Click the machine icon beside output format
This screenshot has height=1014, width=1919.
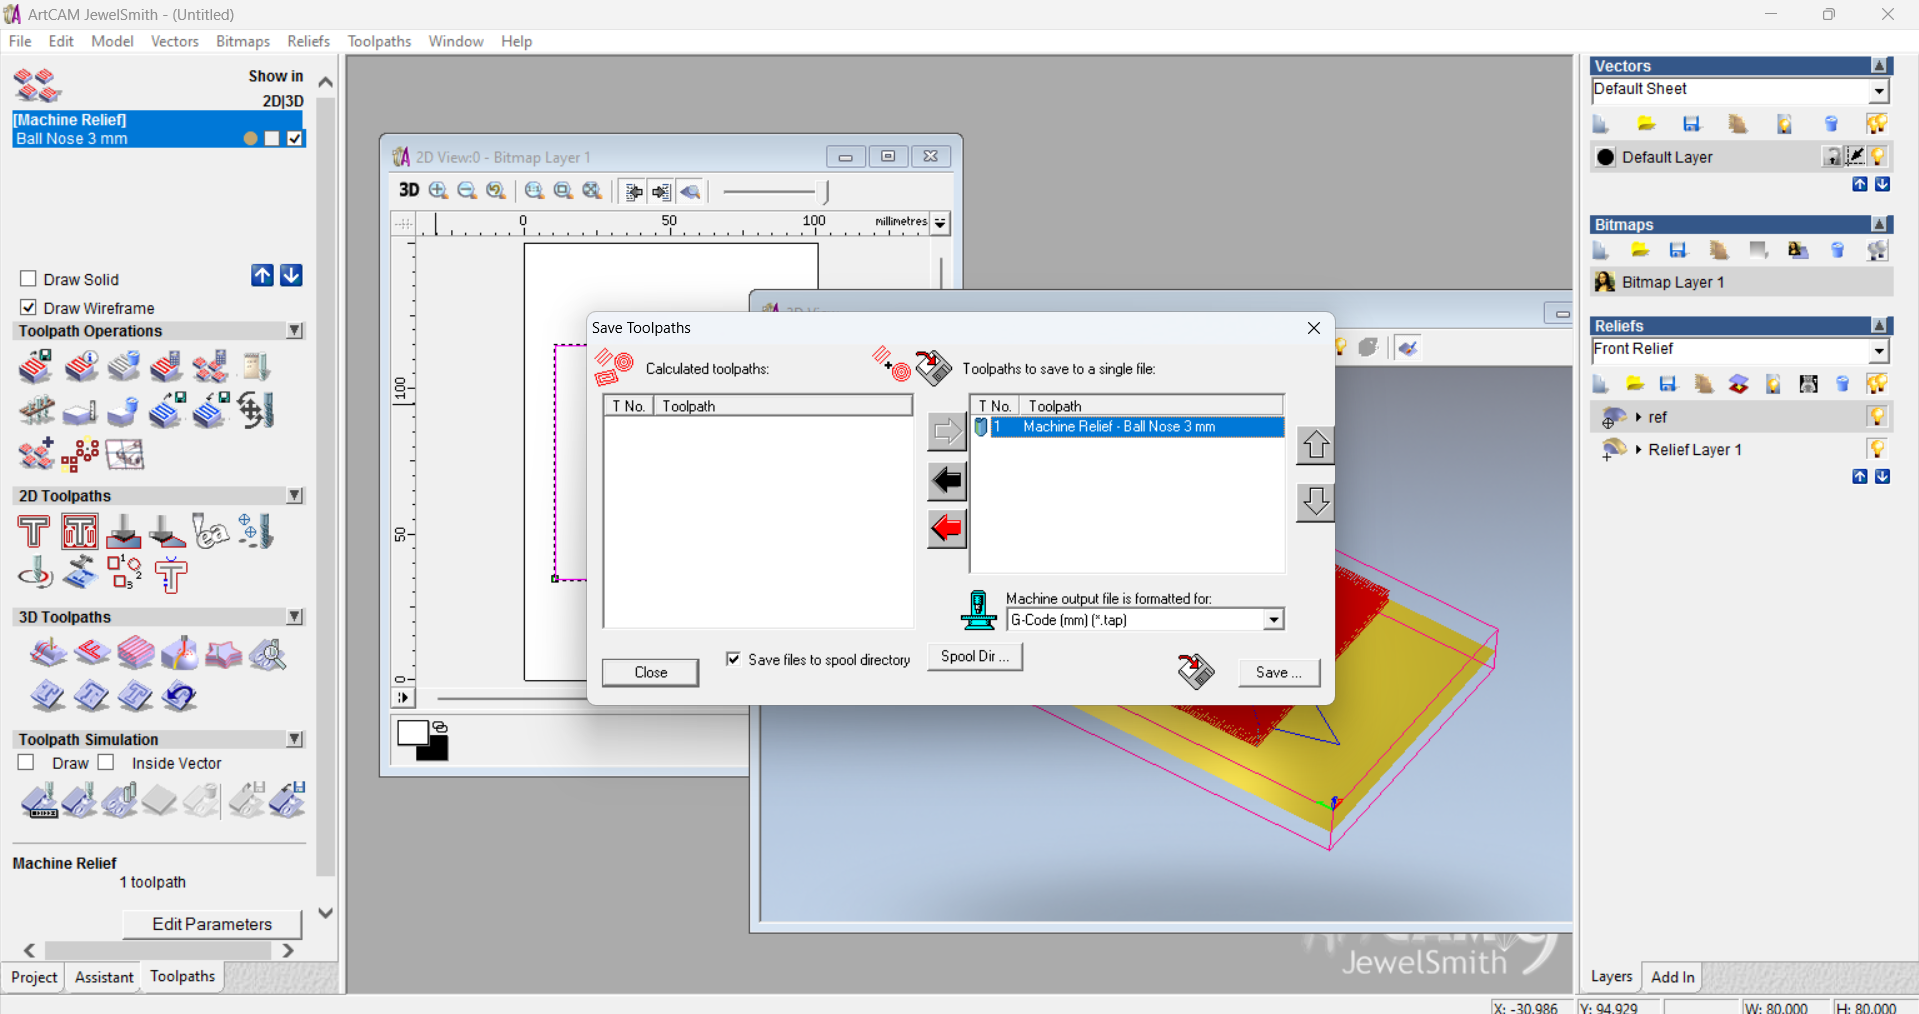pos(978,610)
